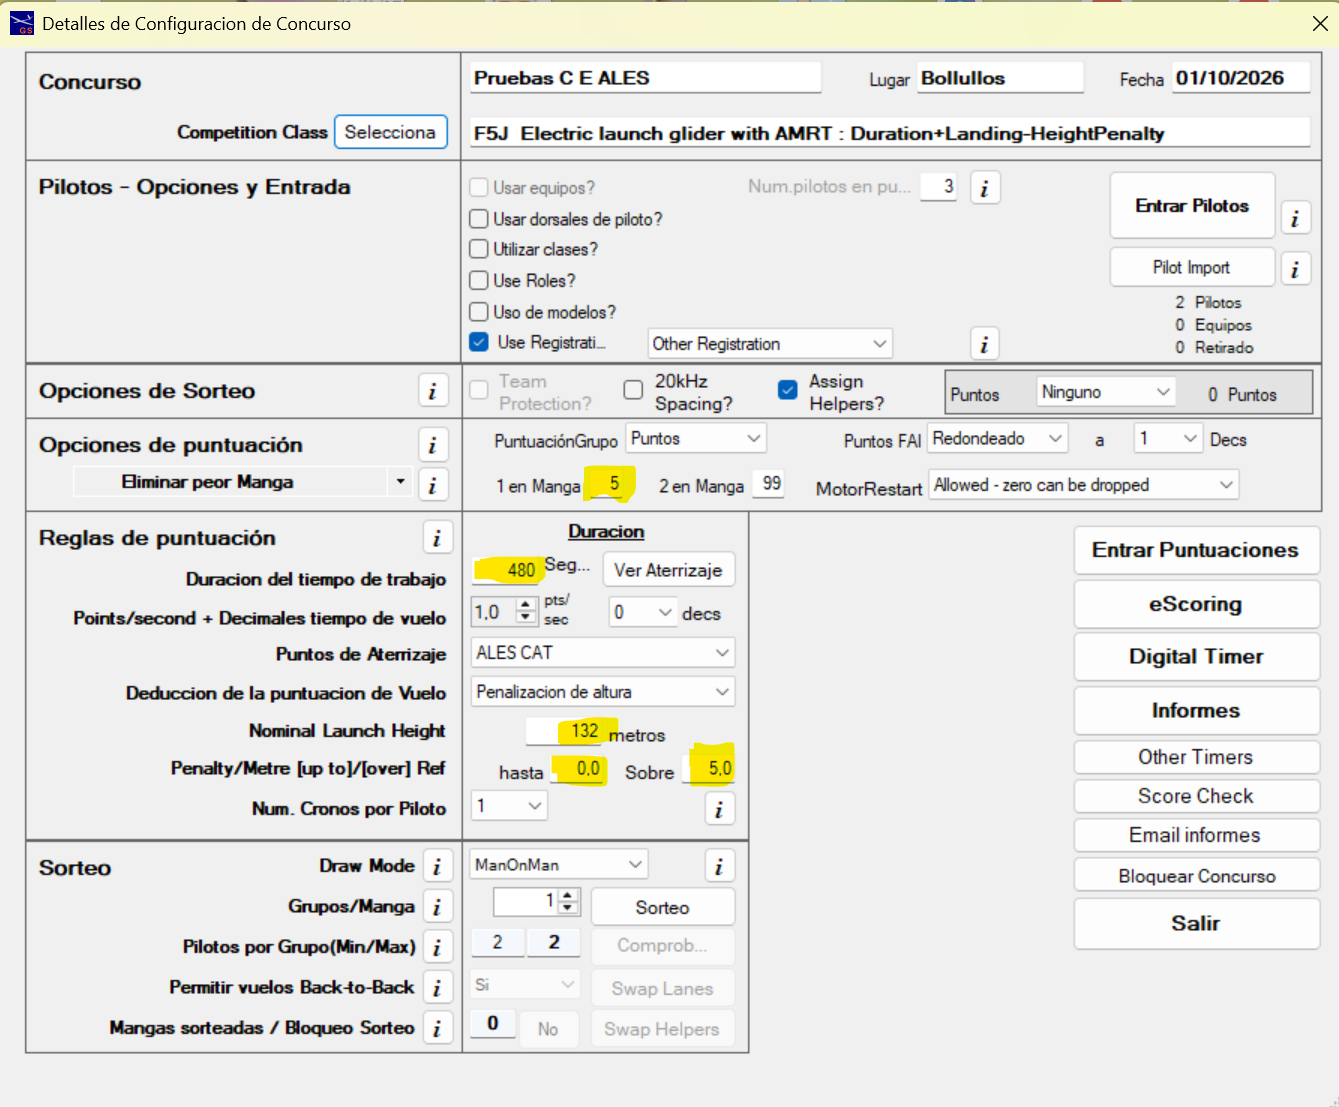Open Penalizacion de altura dropdown

click(603, 692)
